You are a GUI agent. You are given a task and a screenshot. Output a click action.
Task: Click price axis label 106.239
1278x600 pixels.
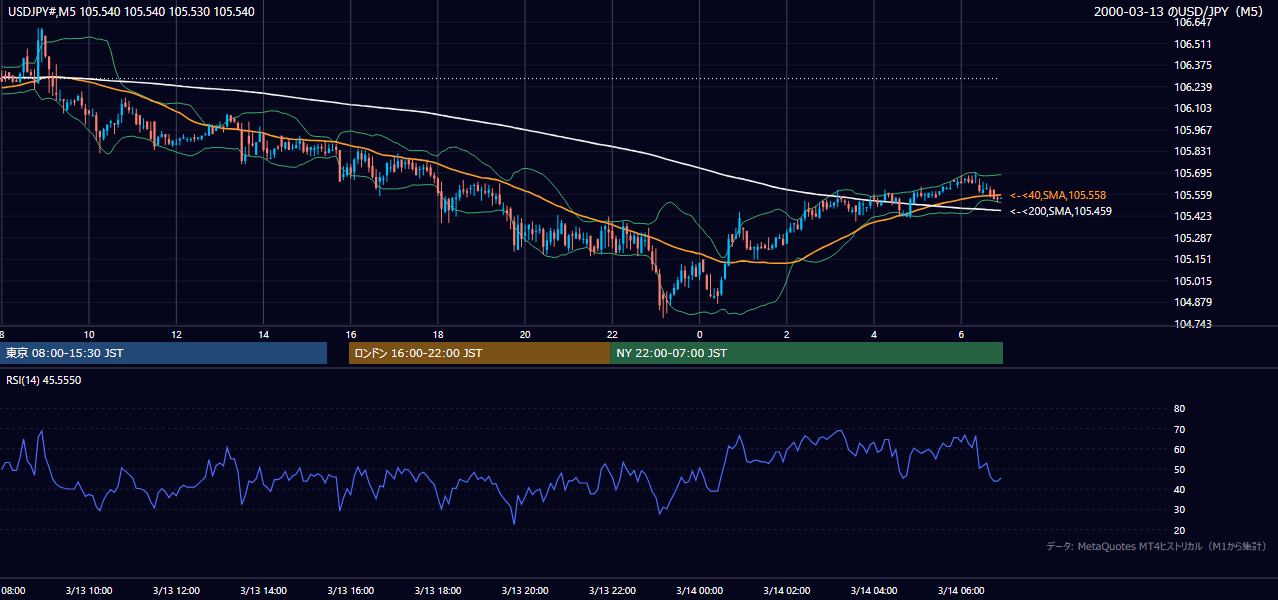point(1193,87)
